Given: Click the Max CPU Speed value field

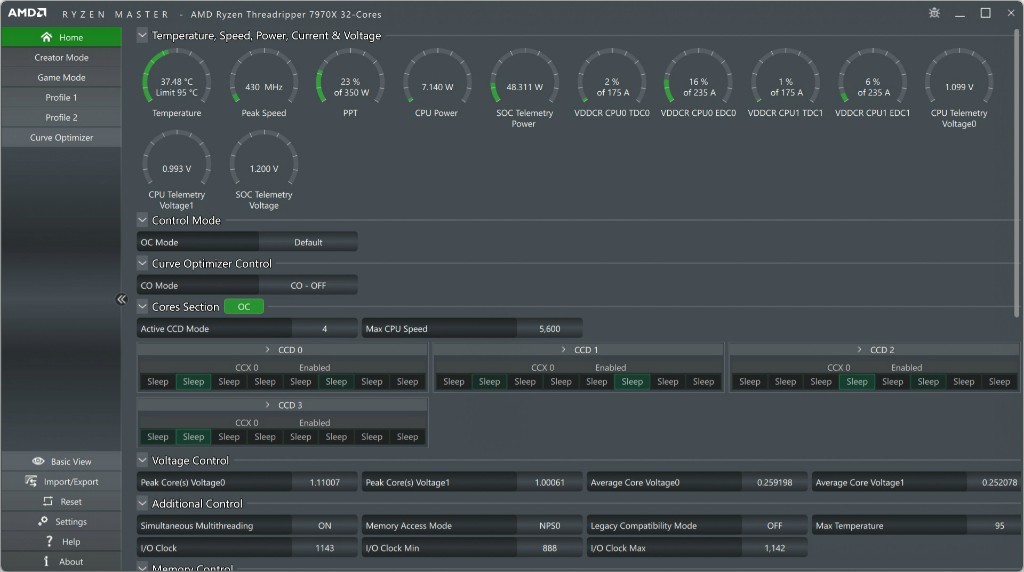Looking at the screenshot, I should click(x=549, y=329).
